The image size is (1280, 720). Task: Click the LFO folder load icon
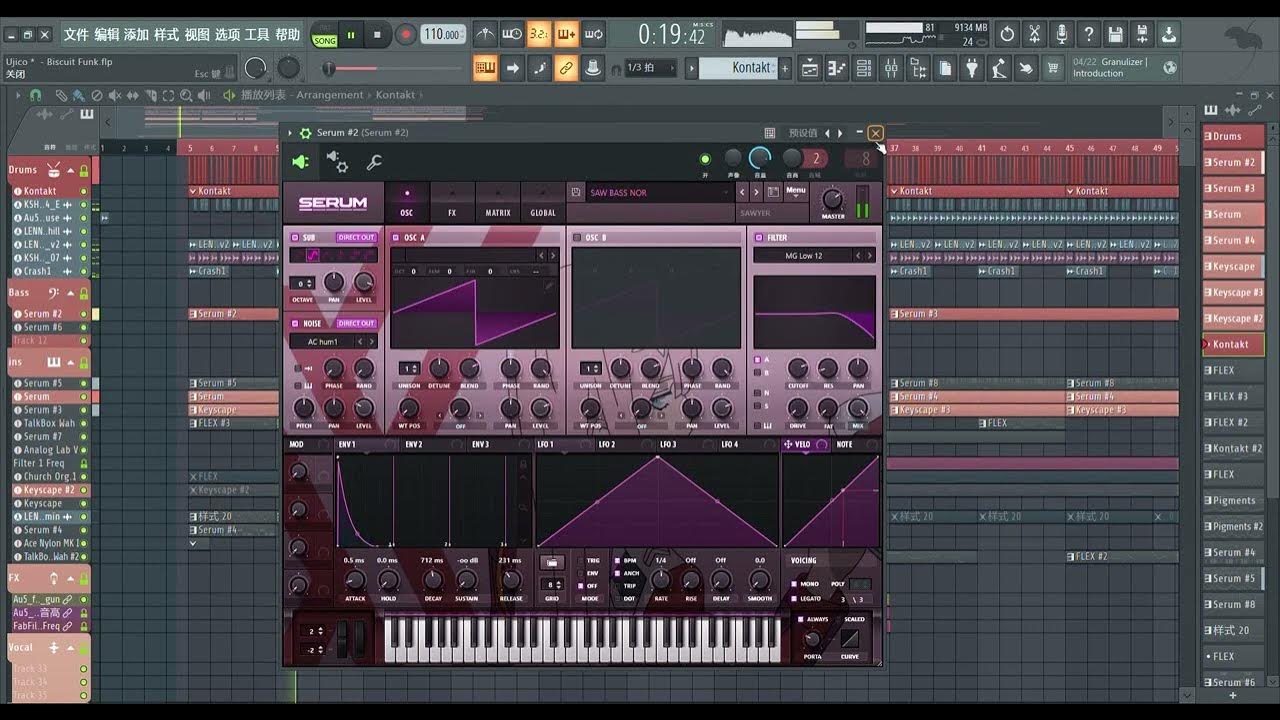pos(551,563)
